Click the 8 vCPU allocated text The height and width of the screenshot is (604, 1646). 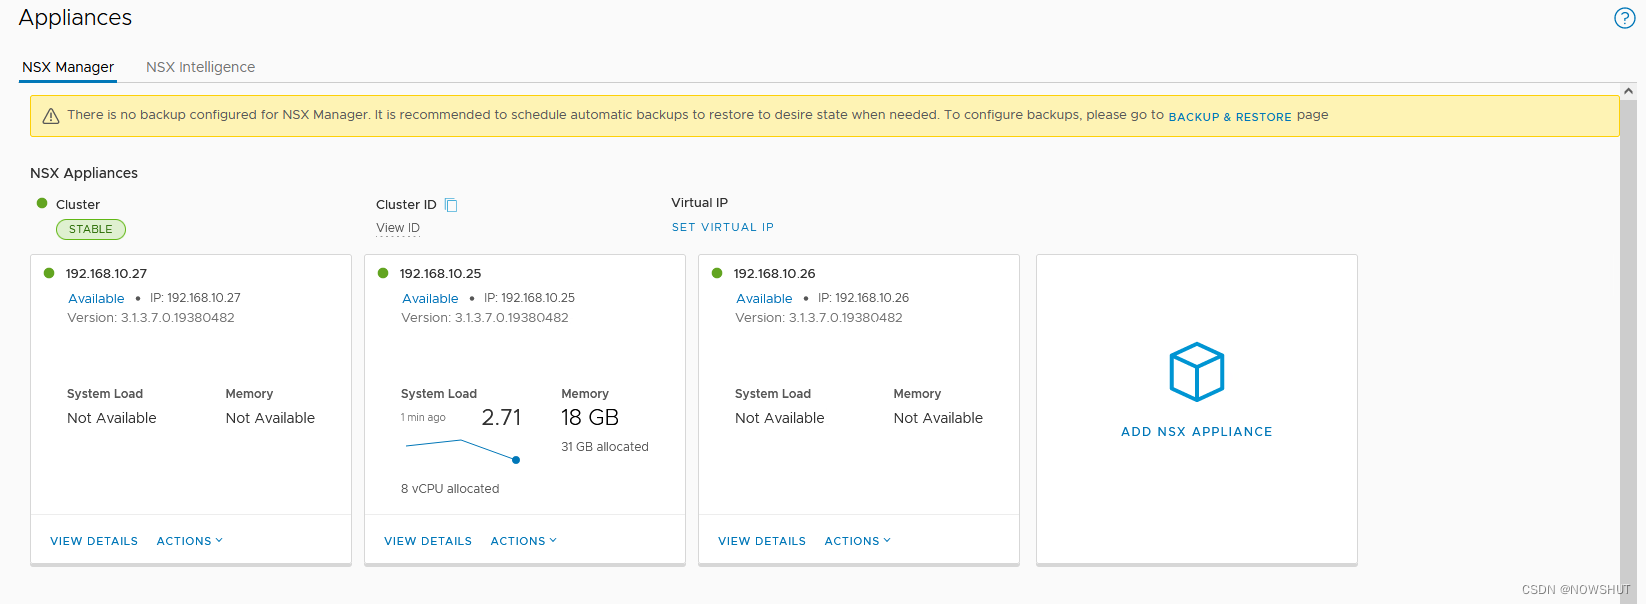[450, 489]
